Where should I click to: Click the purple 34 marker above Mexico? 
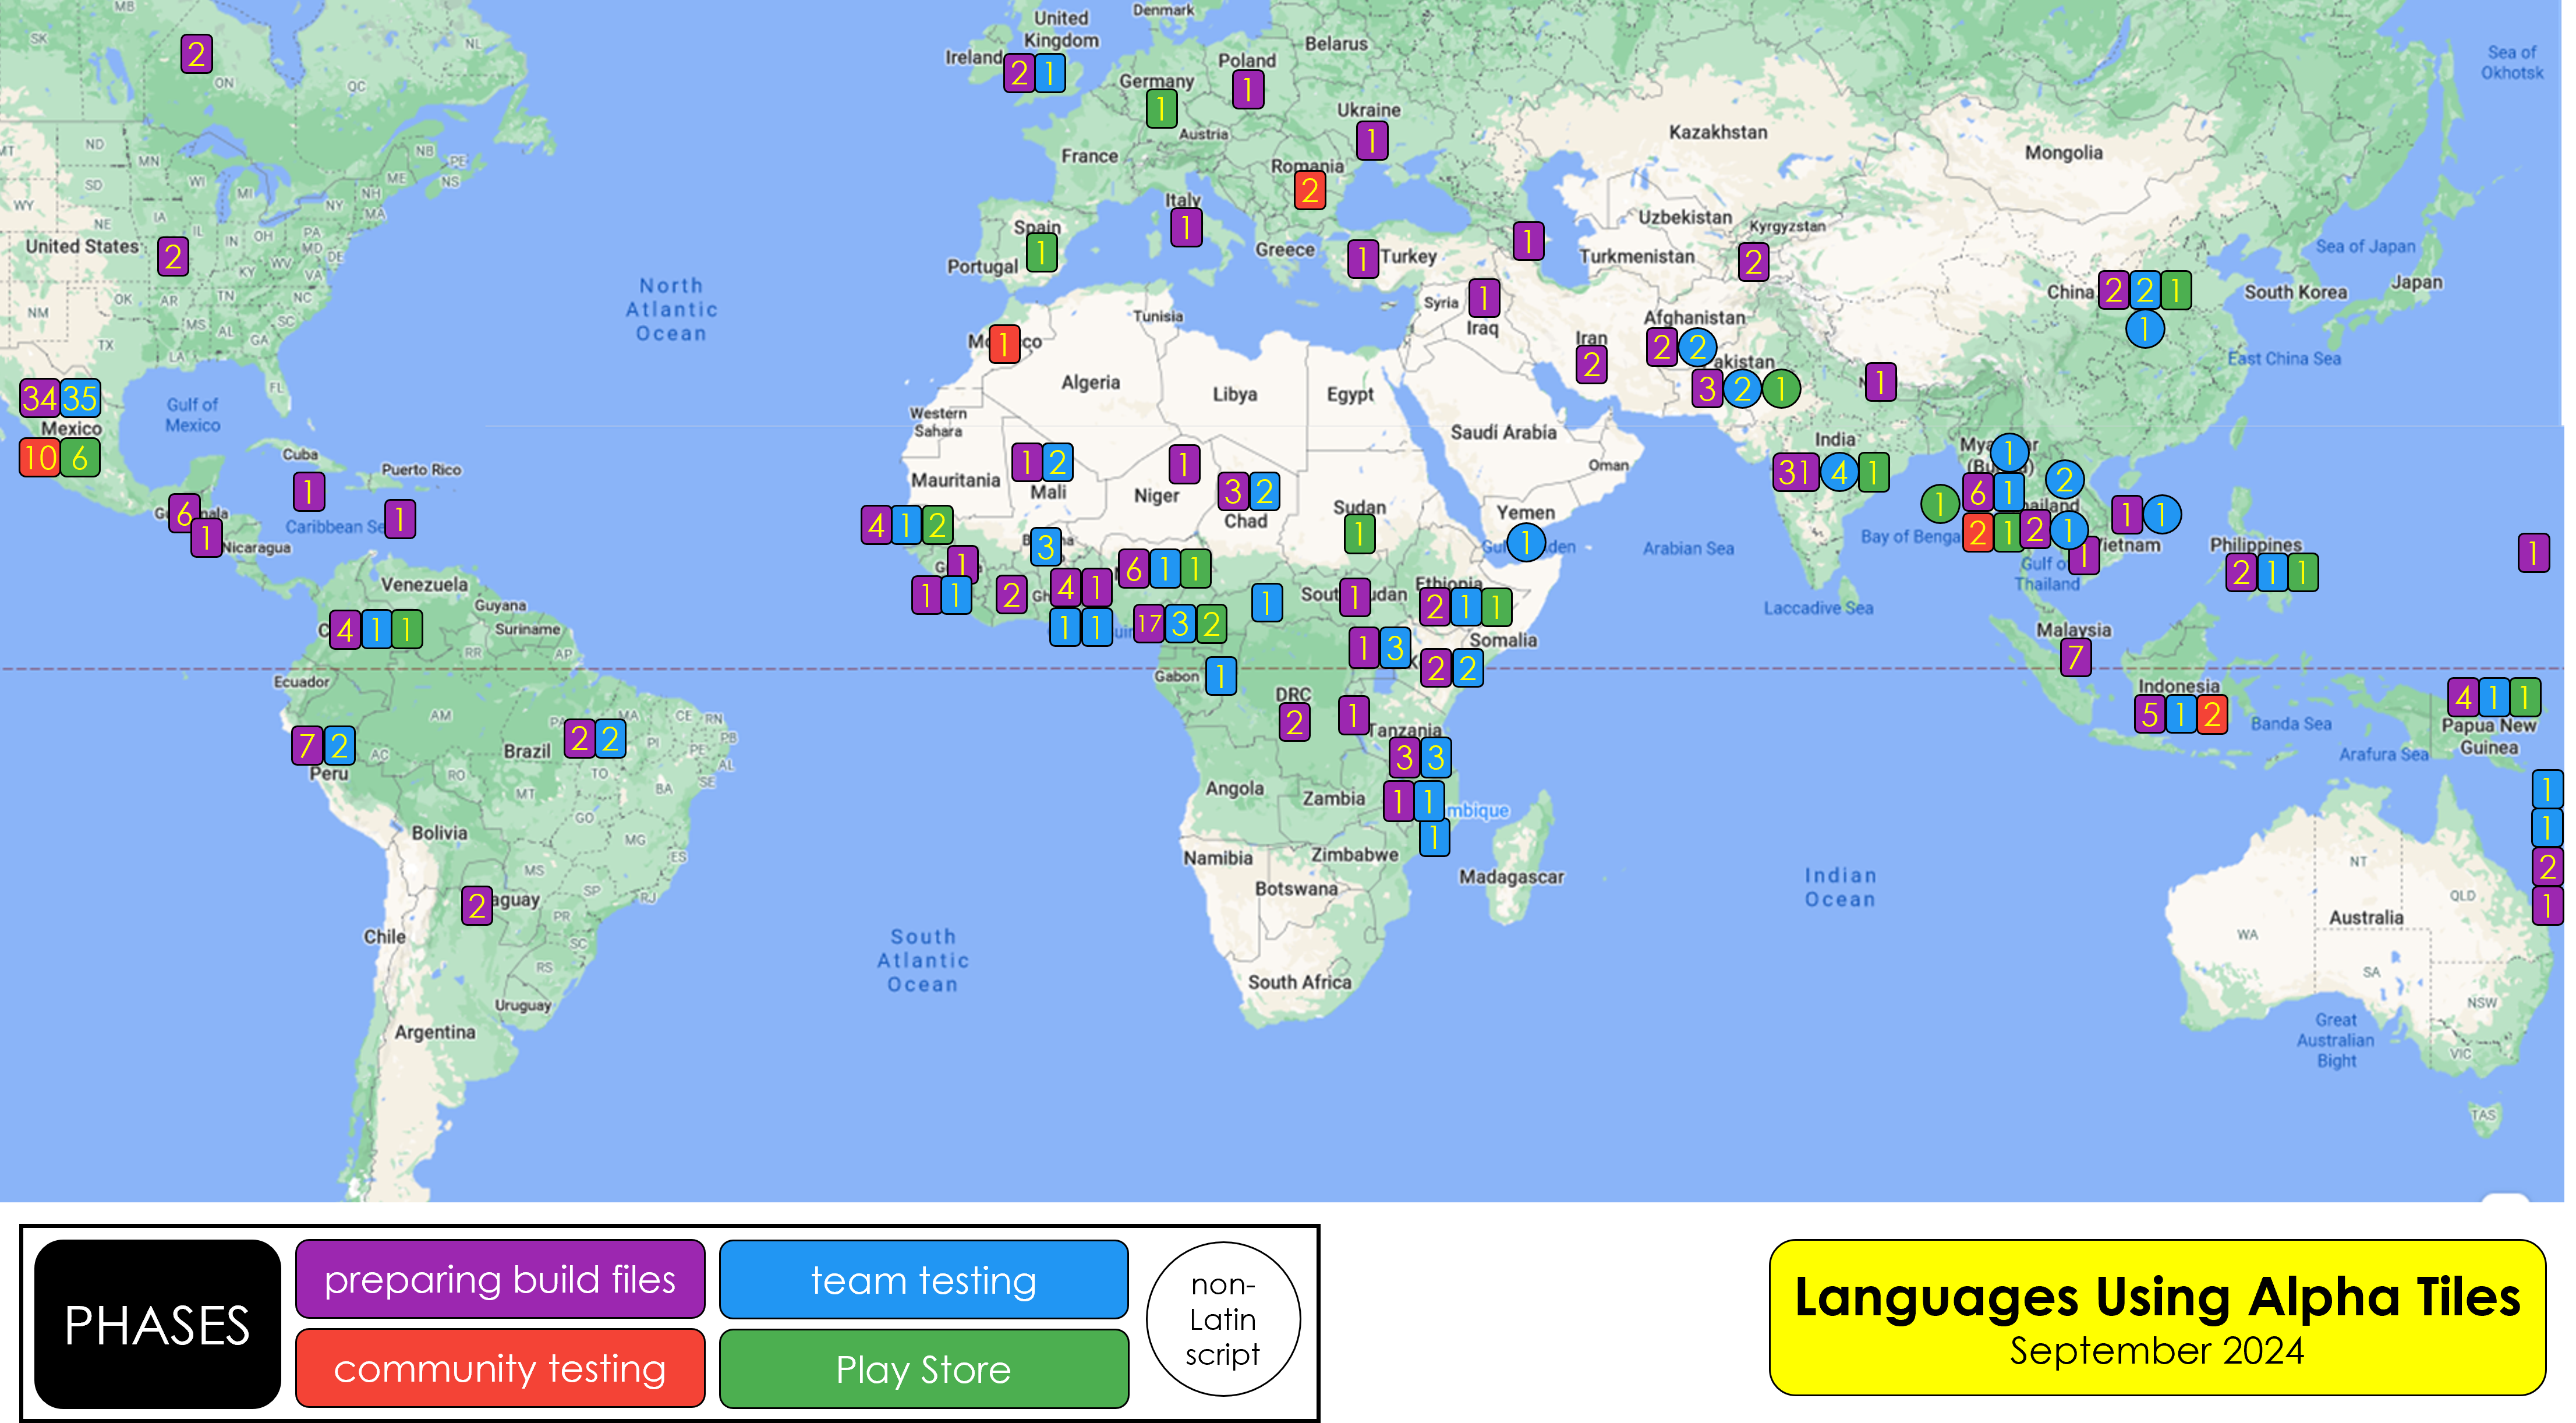(40, 398)
